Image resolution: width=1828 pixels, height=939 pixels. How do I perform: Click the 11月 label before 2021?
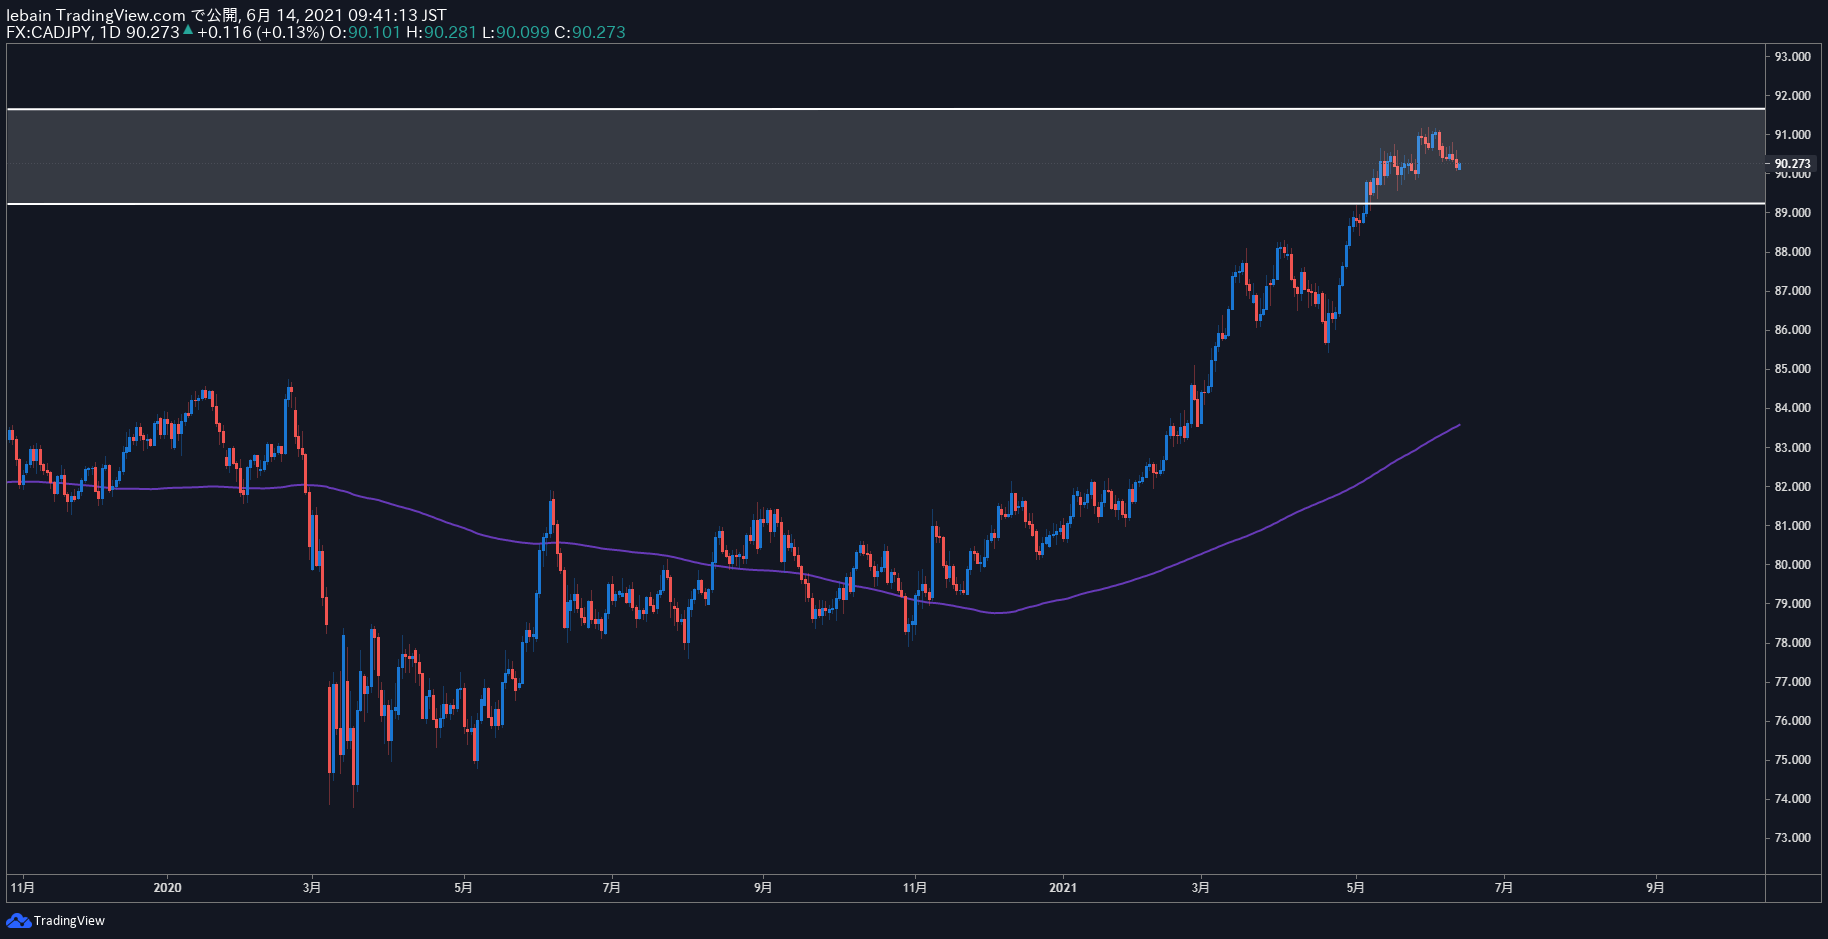(915, 888)
